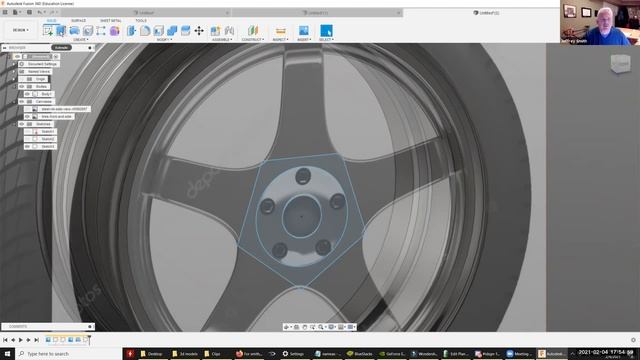Screen dimensions: 640x360
Task: Toggle visibility eye of root component
Action: pyautogui.click(x=18, y=56)
